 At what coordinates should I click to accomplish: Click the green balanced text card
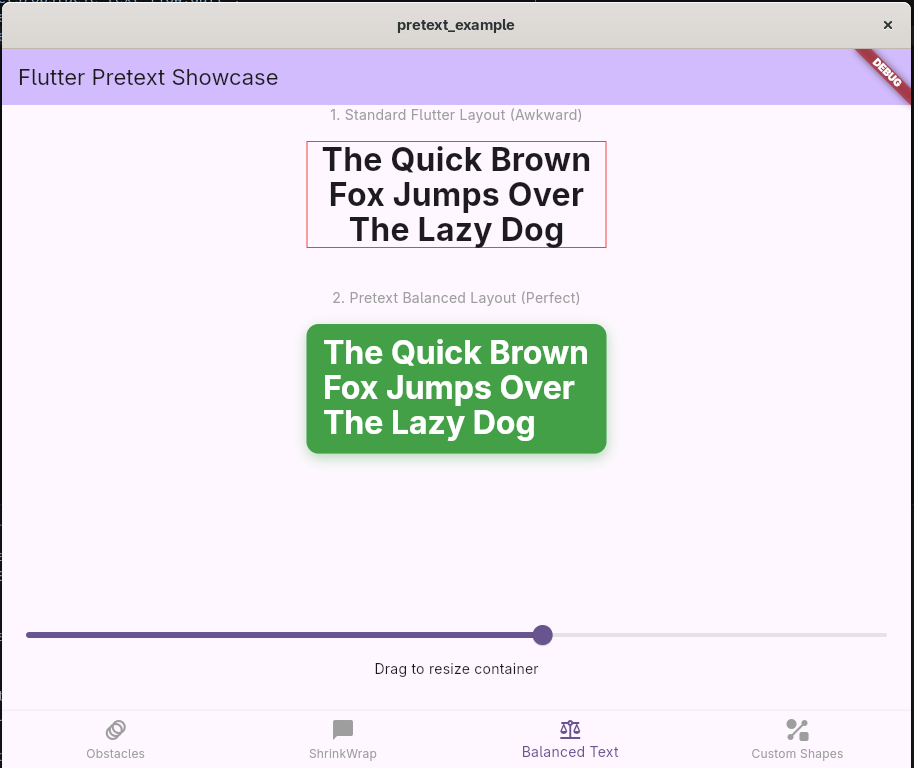[456, 389]
